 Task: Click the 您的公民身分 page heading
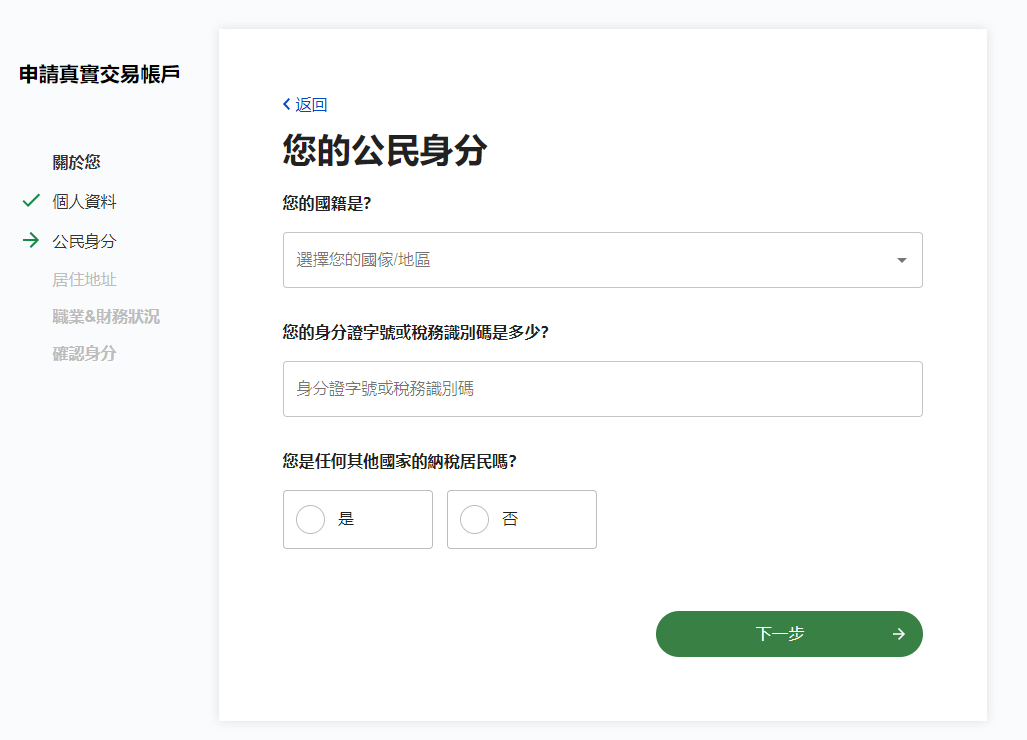pos(384,150)
